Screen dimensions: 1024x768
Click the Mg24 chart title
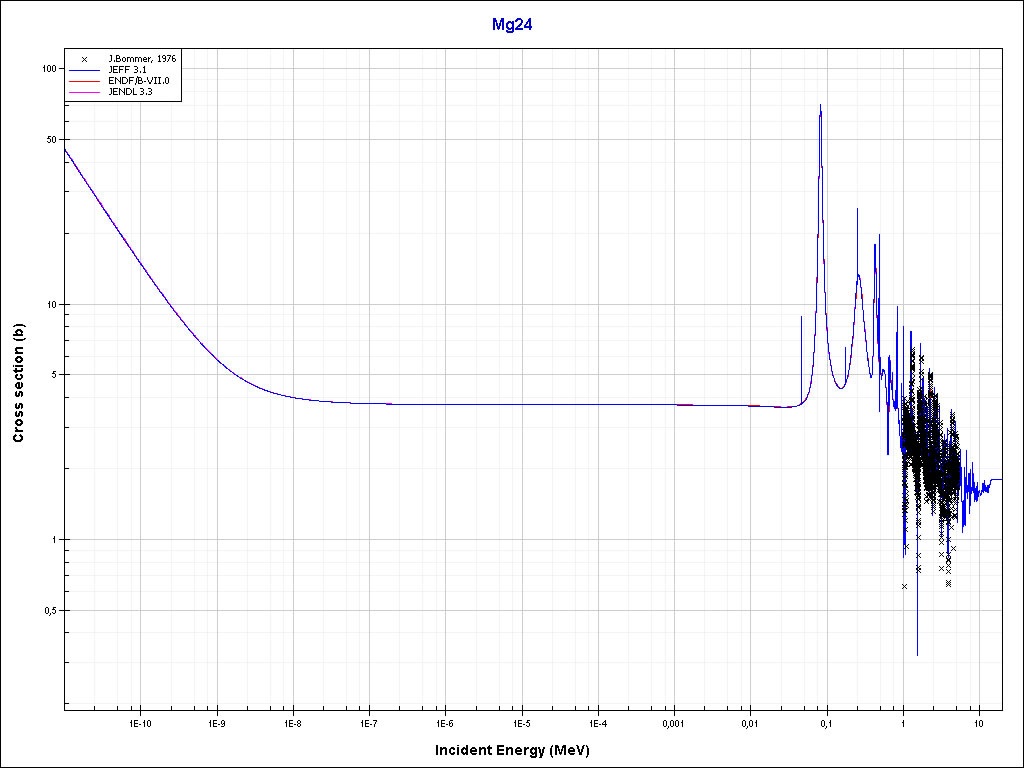coord(511,26)
